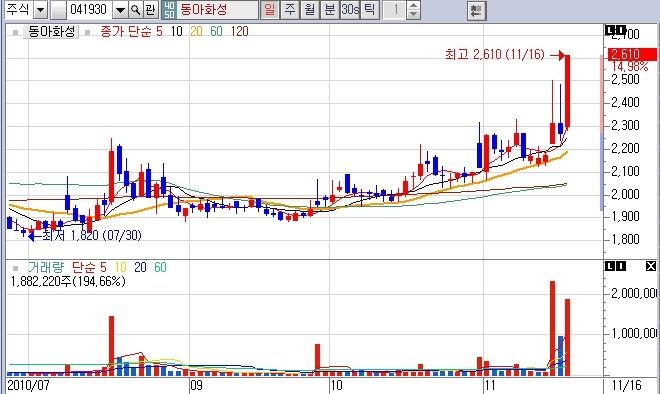Click the 2010/07 date axis label
This screenshot has width=660, height=394.
(28, 385)
